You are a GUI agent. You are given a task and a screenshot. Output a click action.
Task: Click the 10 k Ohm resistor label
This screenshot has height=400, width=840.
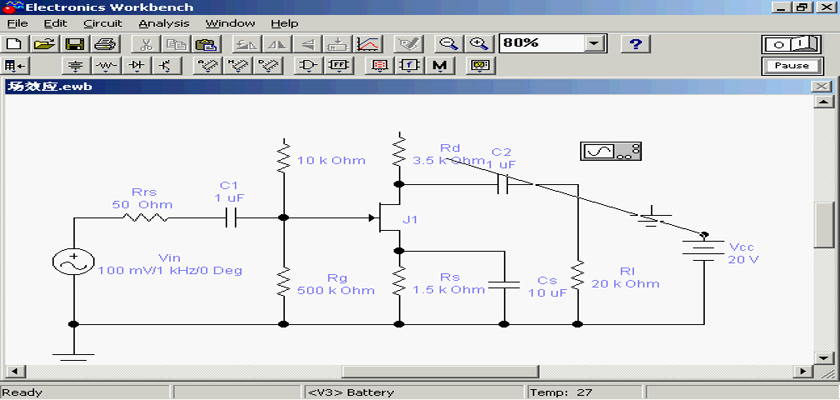(x=332, y=160)
